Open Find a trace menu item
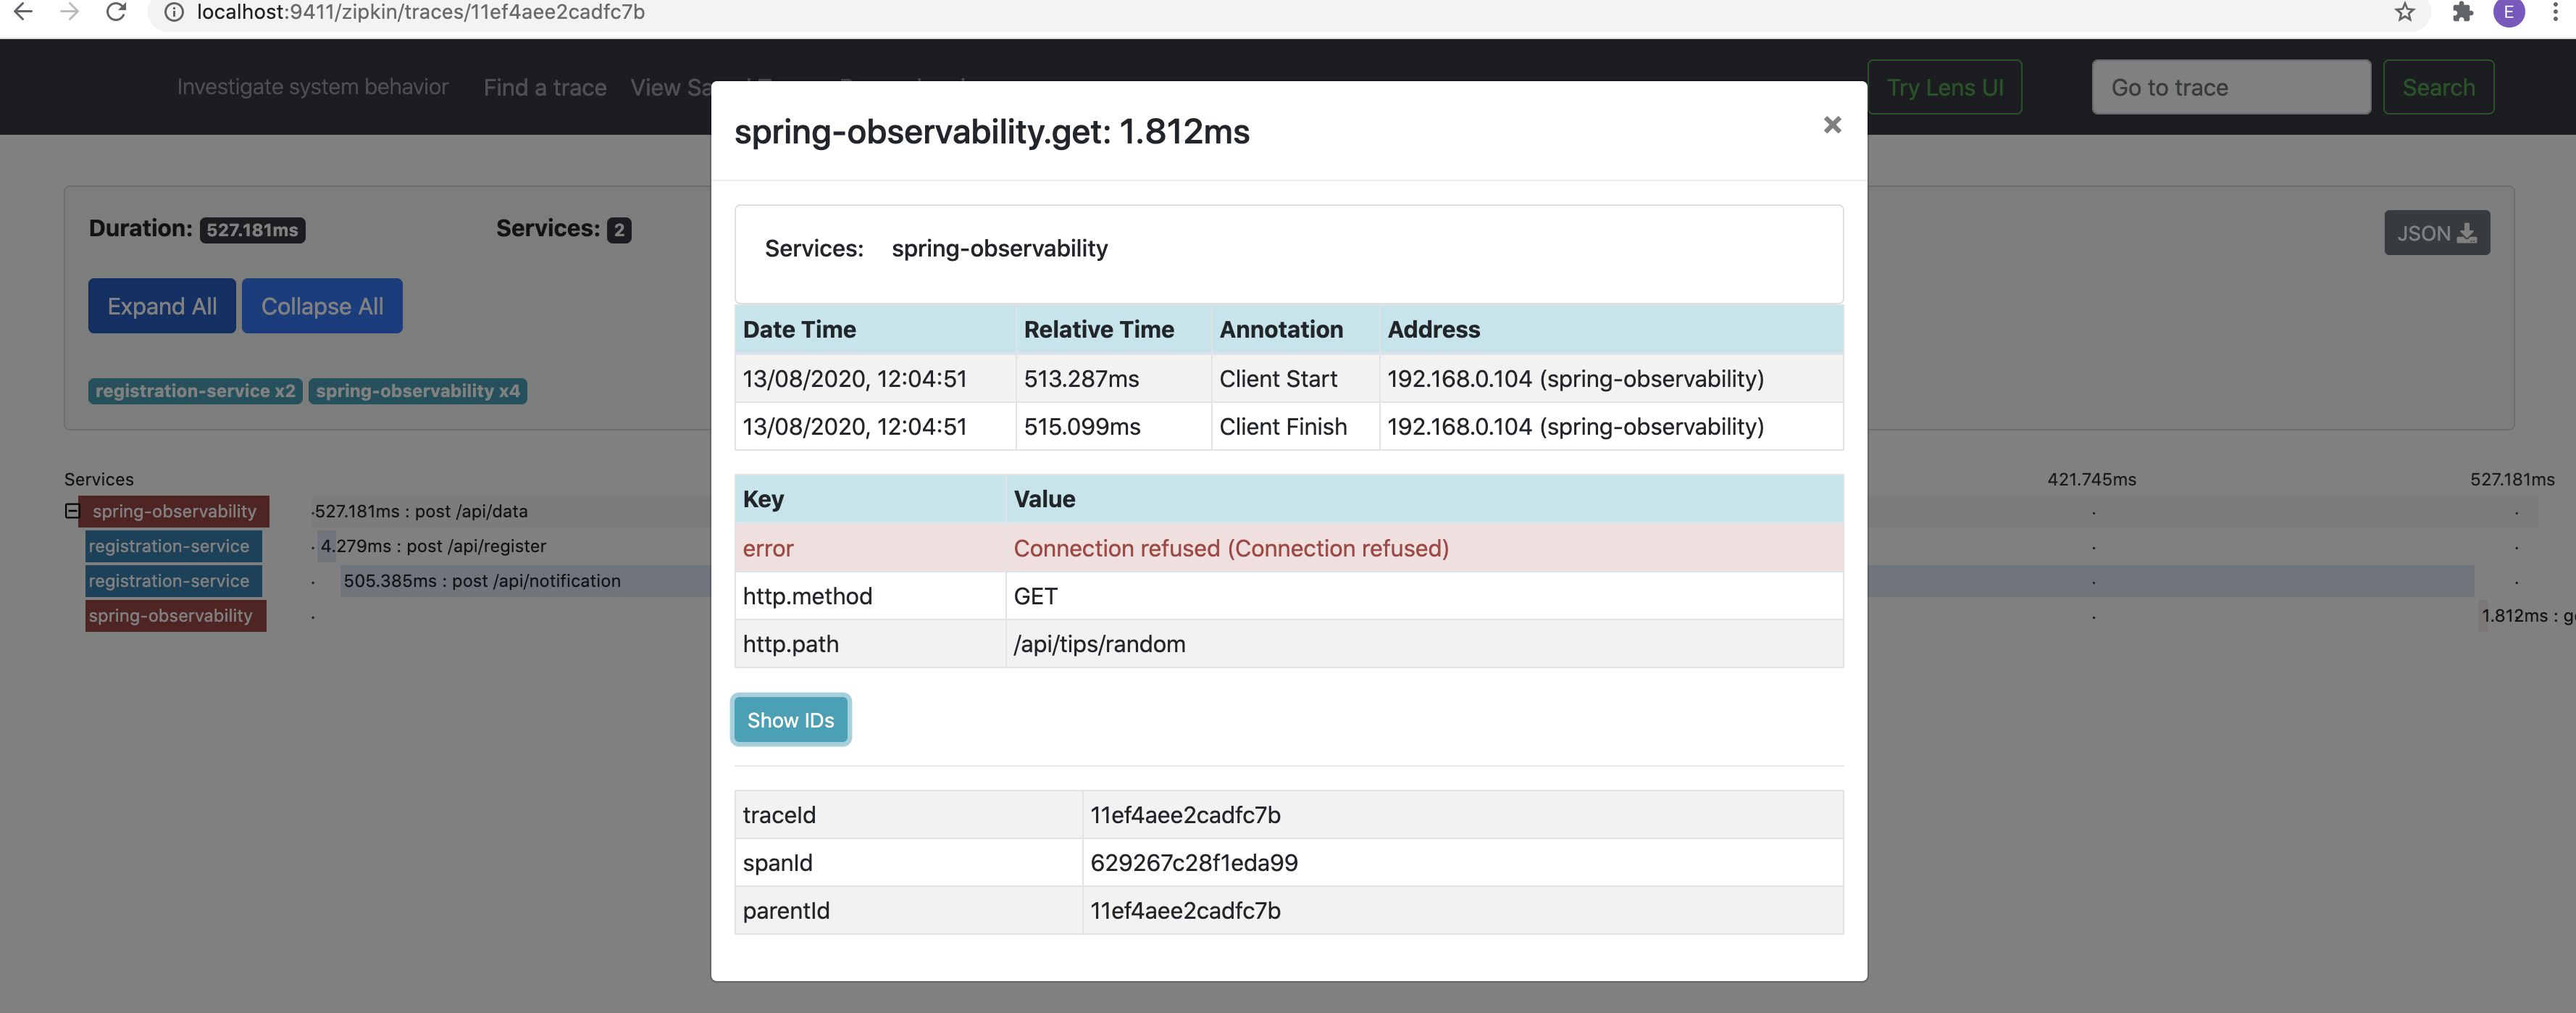The height and width of the screenshot is (1013, 2576). coord(545,87)
